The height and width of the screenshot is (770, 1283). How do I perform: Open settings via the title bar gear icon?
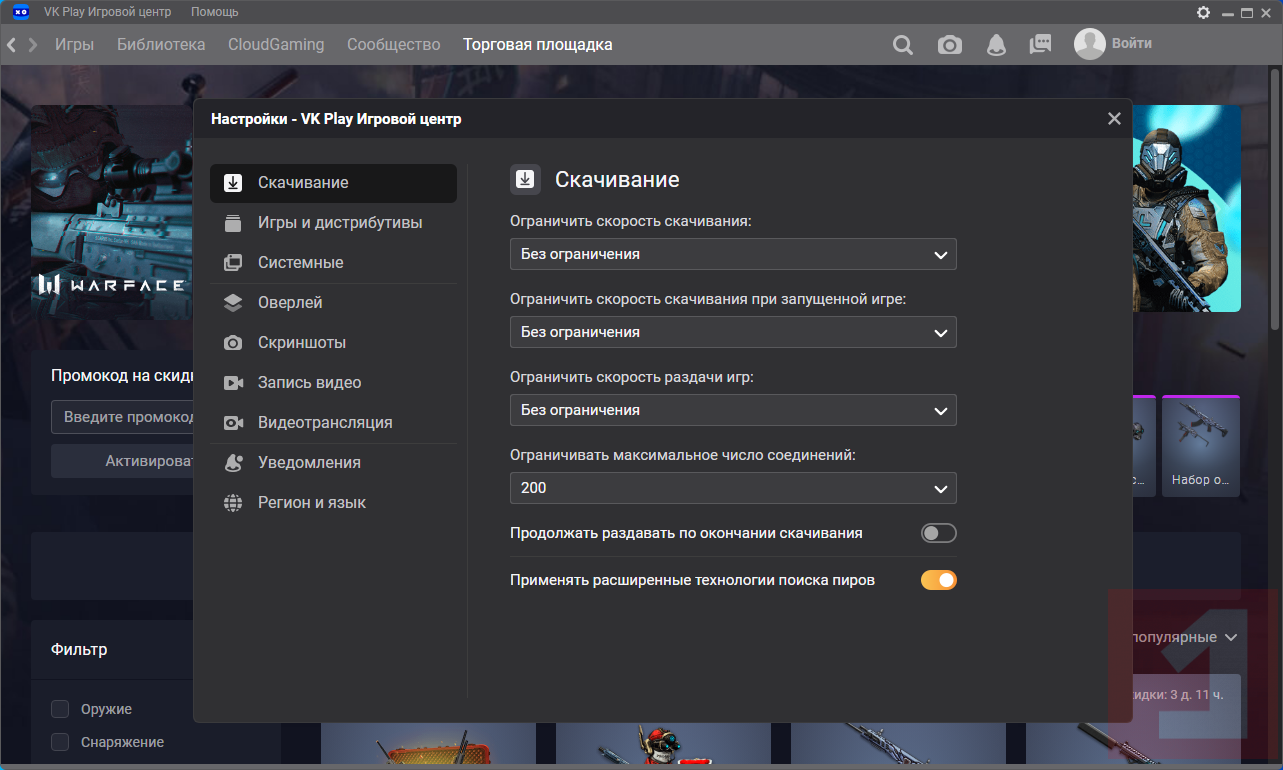1203,12
